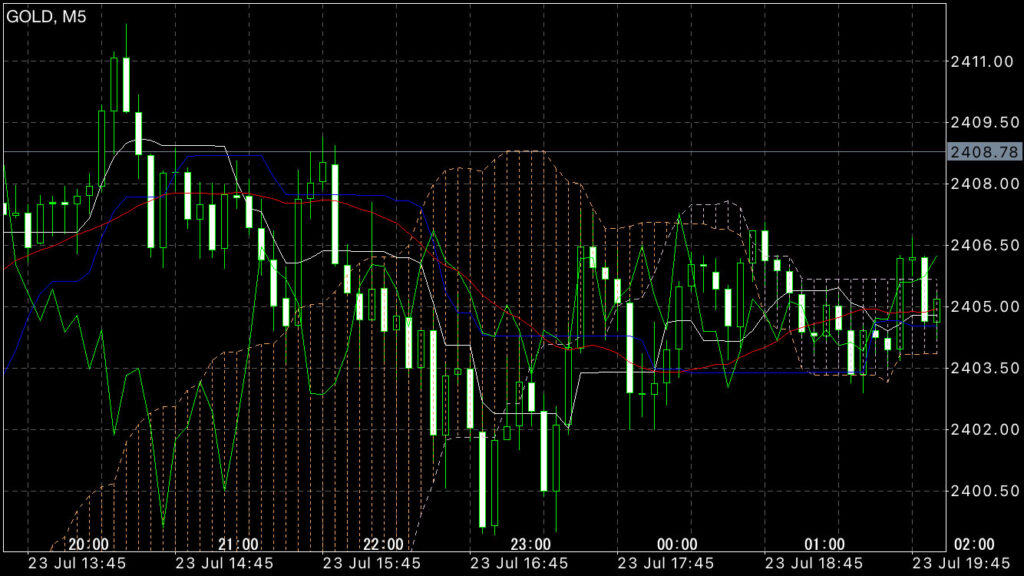The width and height of the screenshot is (1024, 576).
Task: Click the 00:00 time axis marker
Action: coord(677,544)
